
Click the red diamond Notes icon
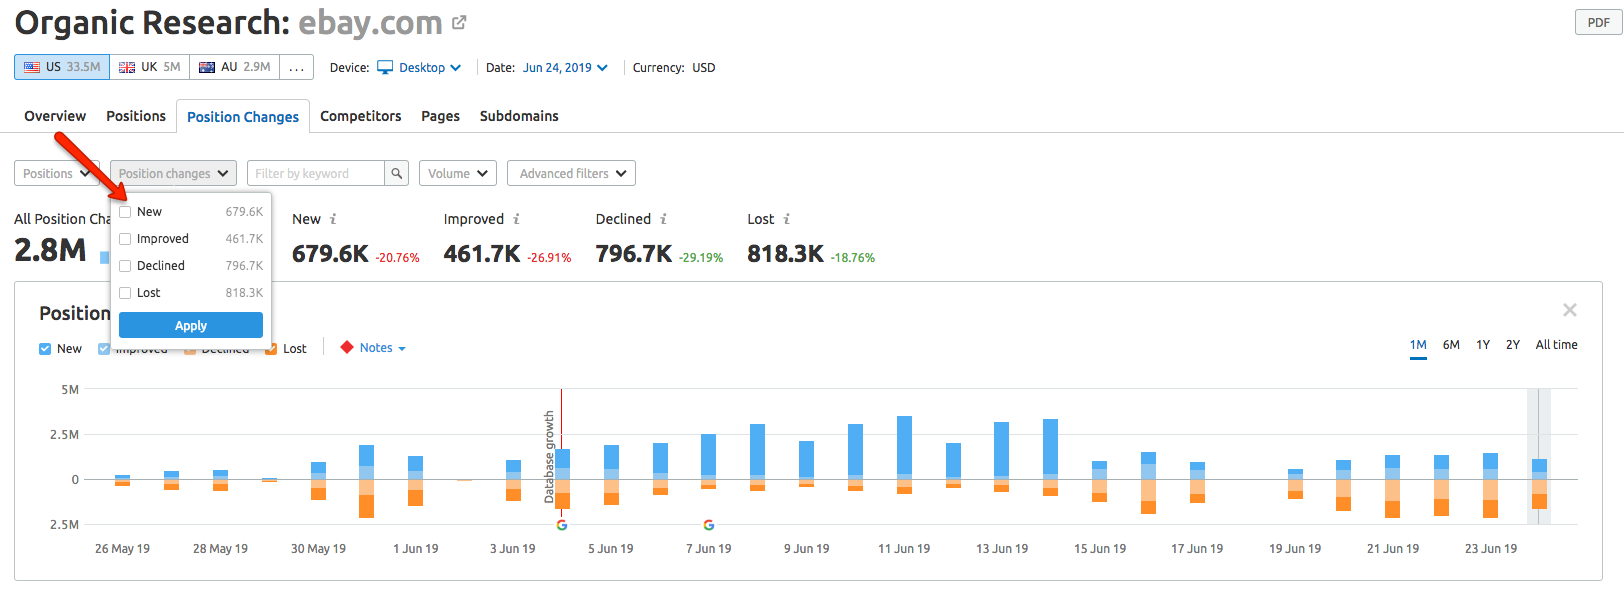coord(347,348)
